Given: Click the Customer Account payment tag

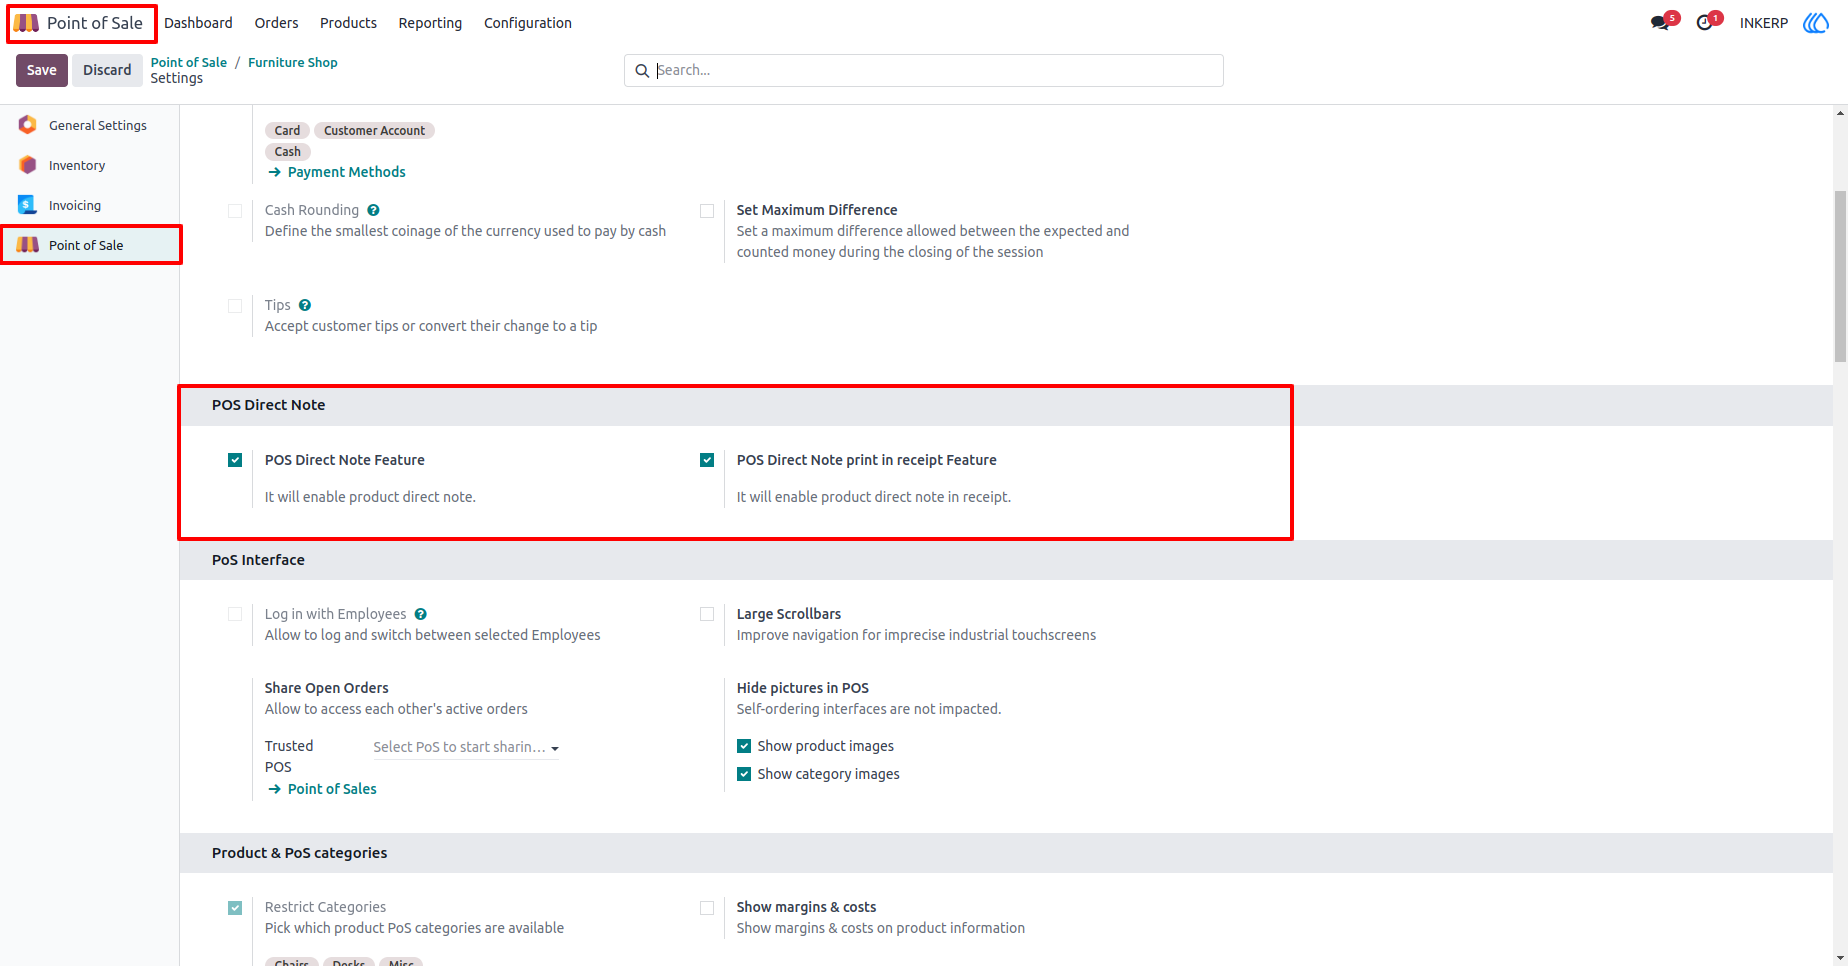Looking at the screenshot, I should pyautogui.click(x=374, y=131).
